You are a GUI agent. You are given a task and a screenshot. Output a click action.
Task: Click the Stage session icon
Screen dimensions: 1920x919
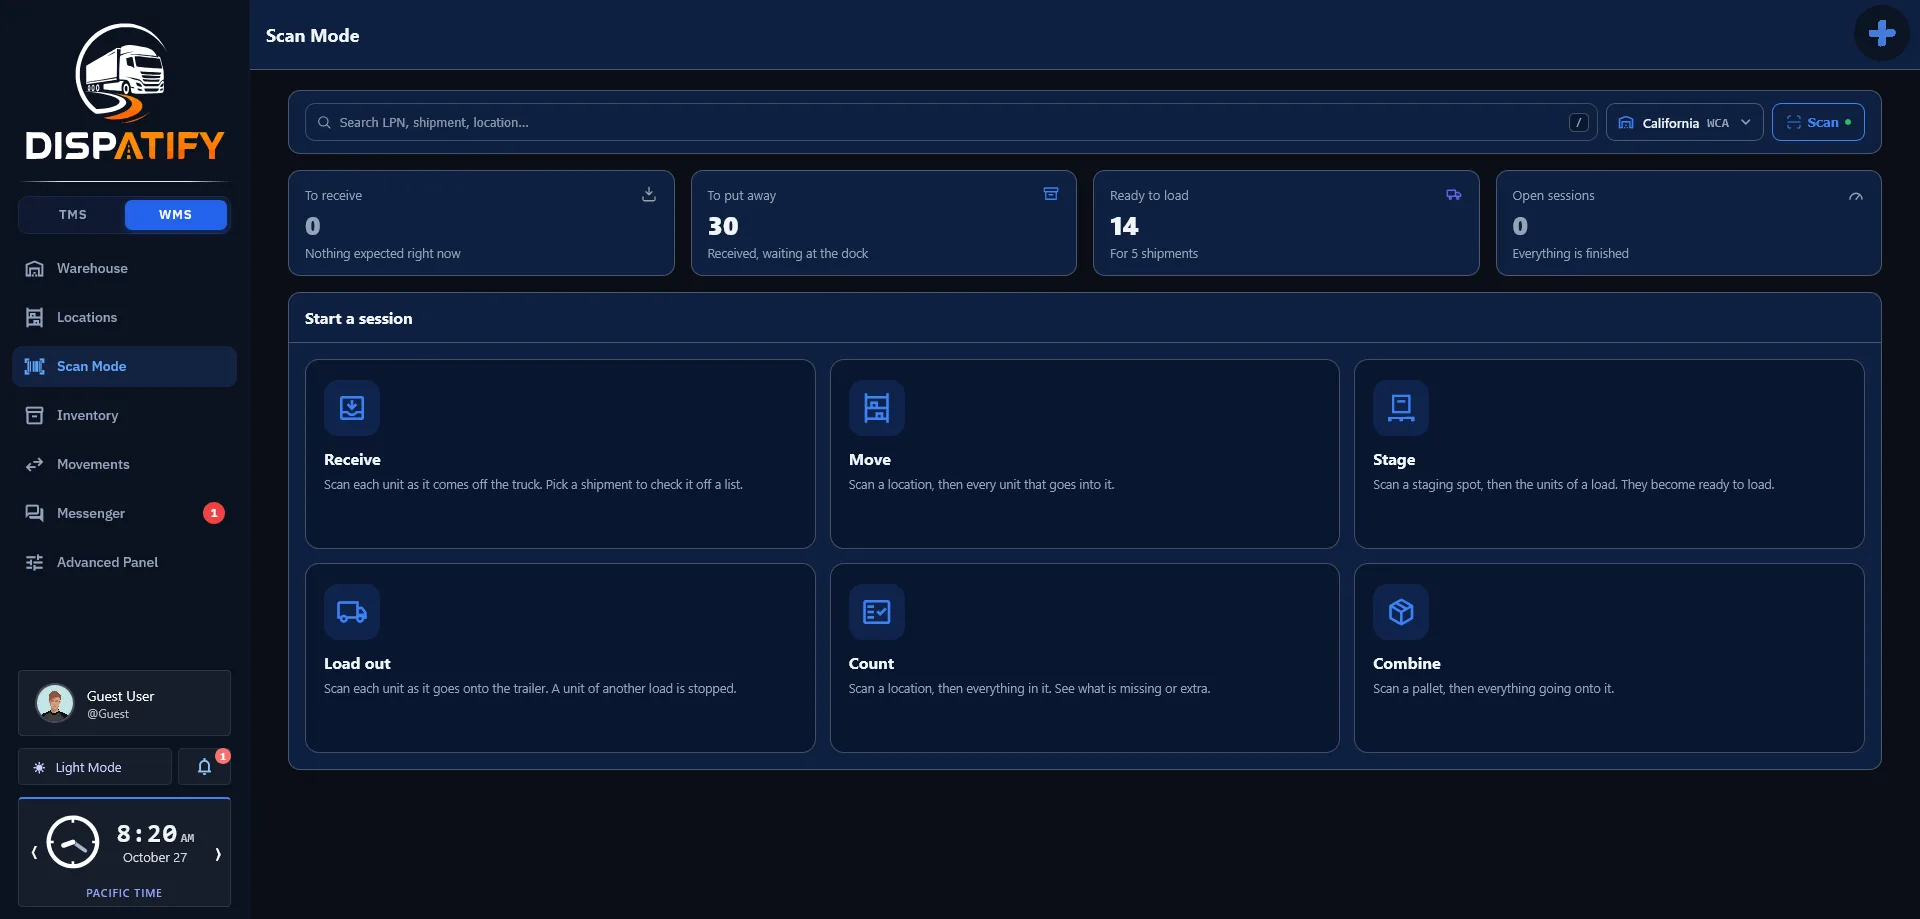point(1401,408)
